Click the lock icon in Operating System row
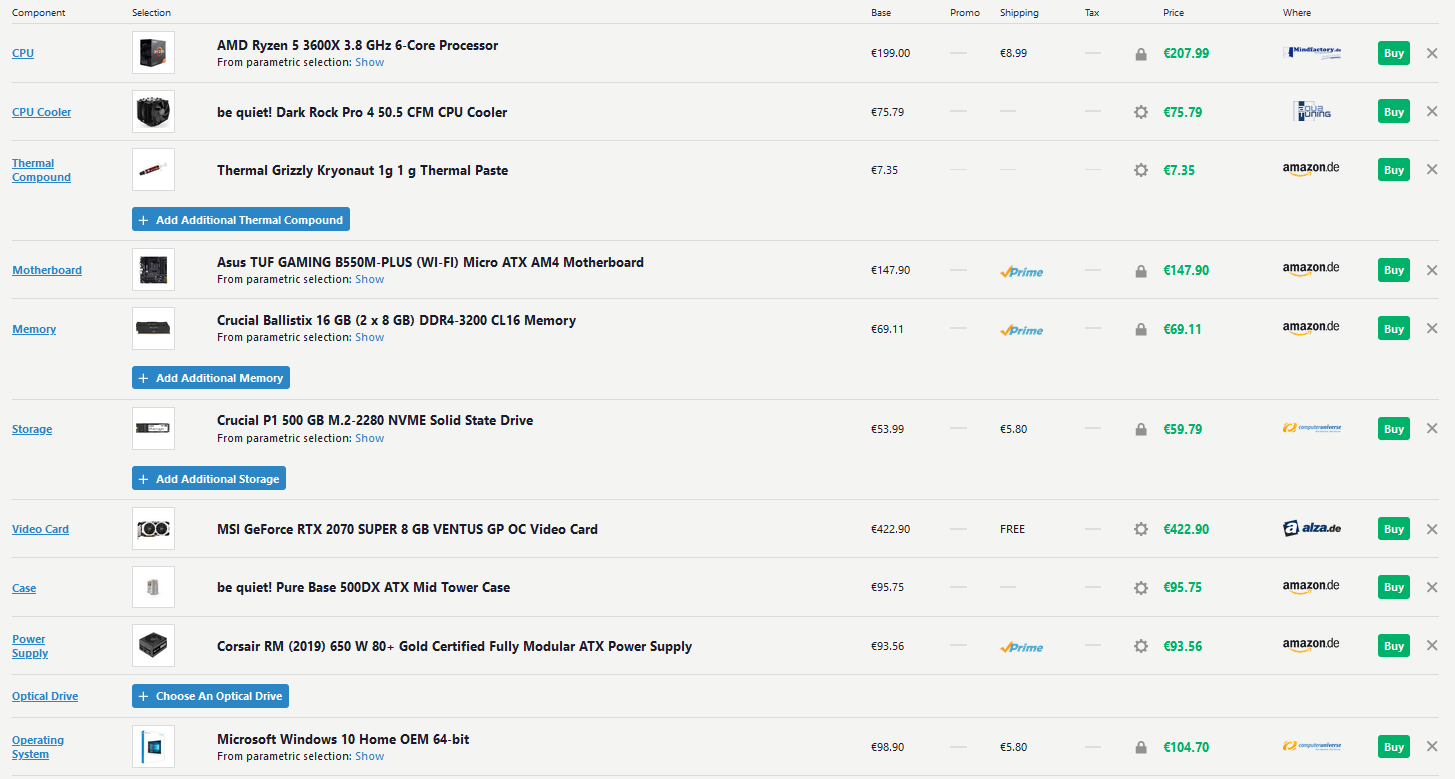The height and width of the screenshot is (779, 1455). click(1141, 747)
